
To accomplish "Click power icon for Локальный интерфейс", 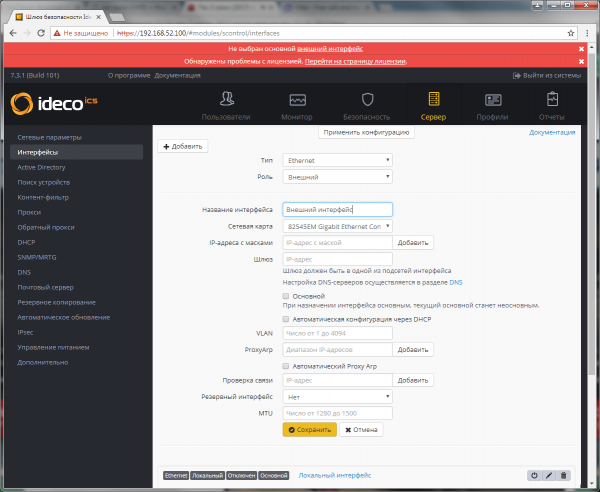I will (x=535, y=475).
